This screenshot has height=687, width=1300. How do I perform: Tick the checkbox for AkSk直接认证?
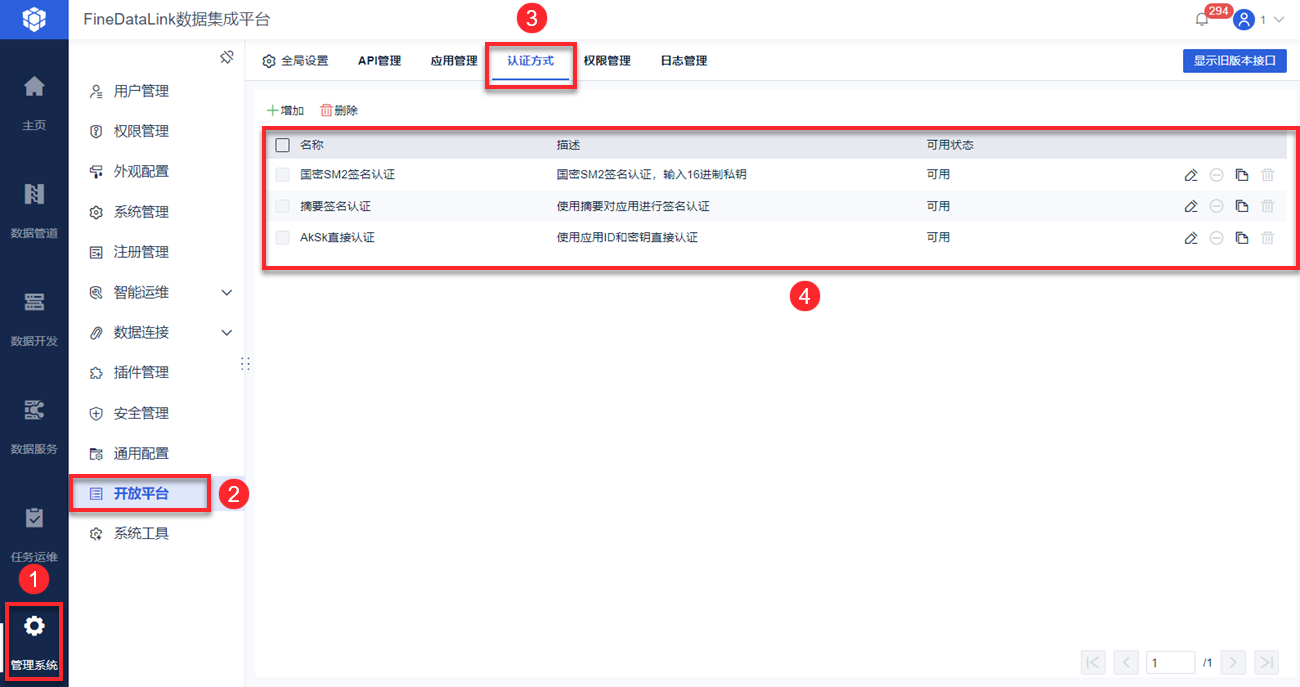[282, 238]
